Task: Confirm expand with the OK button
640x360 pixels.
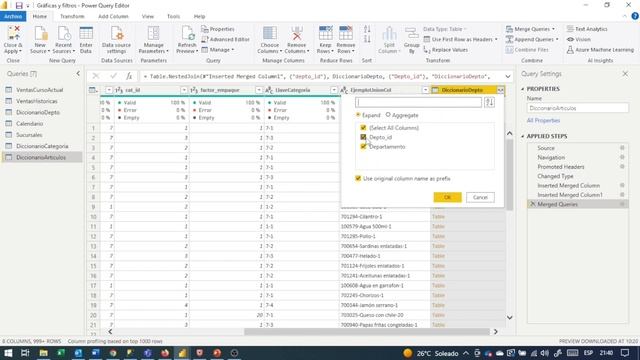Action: coord(447,197)
